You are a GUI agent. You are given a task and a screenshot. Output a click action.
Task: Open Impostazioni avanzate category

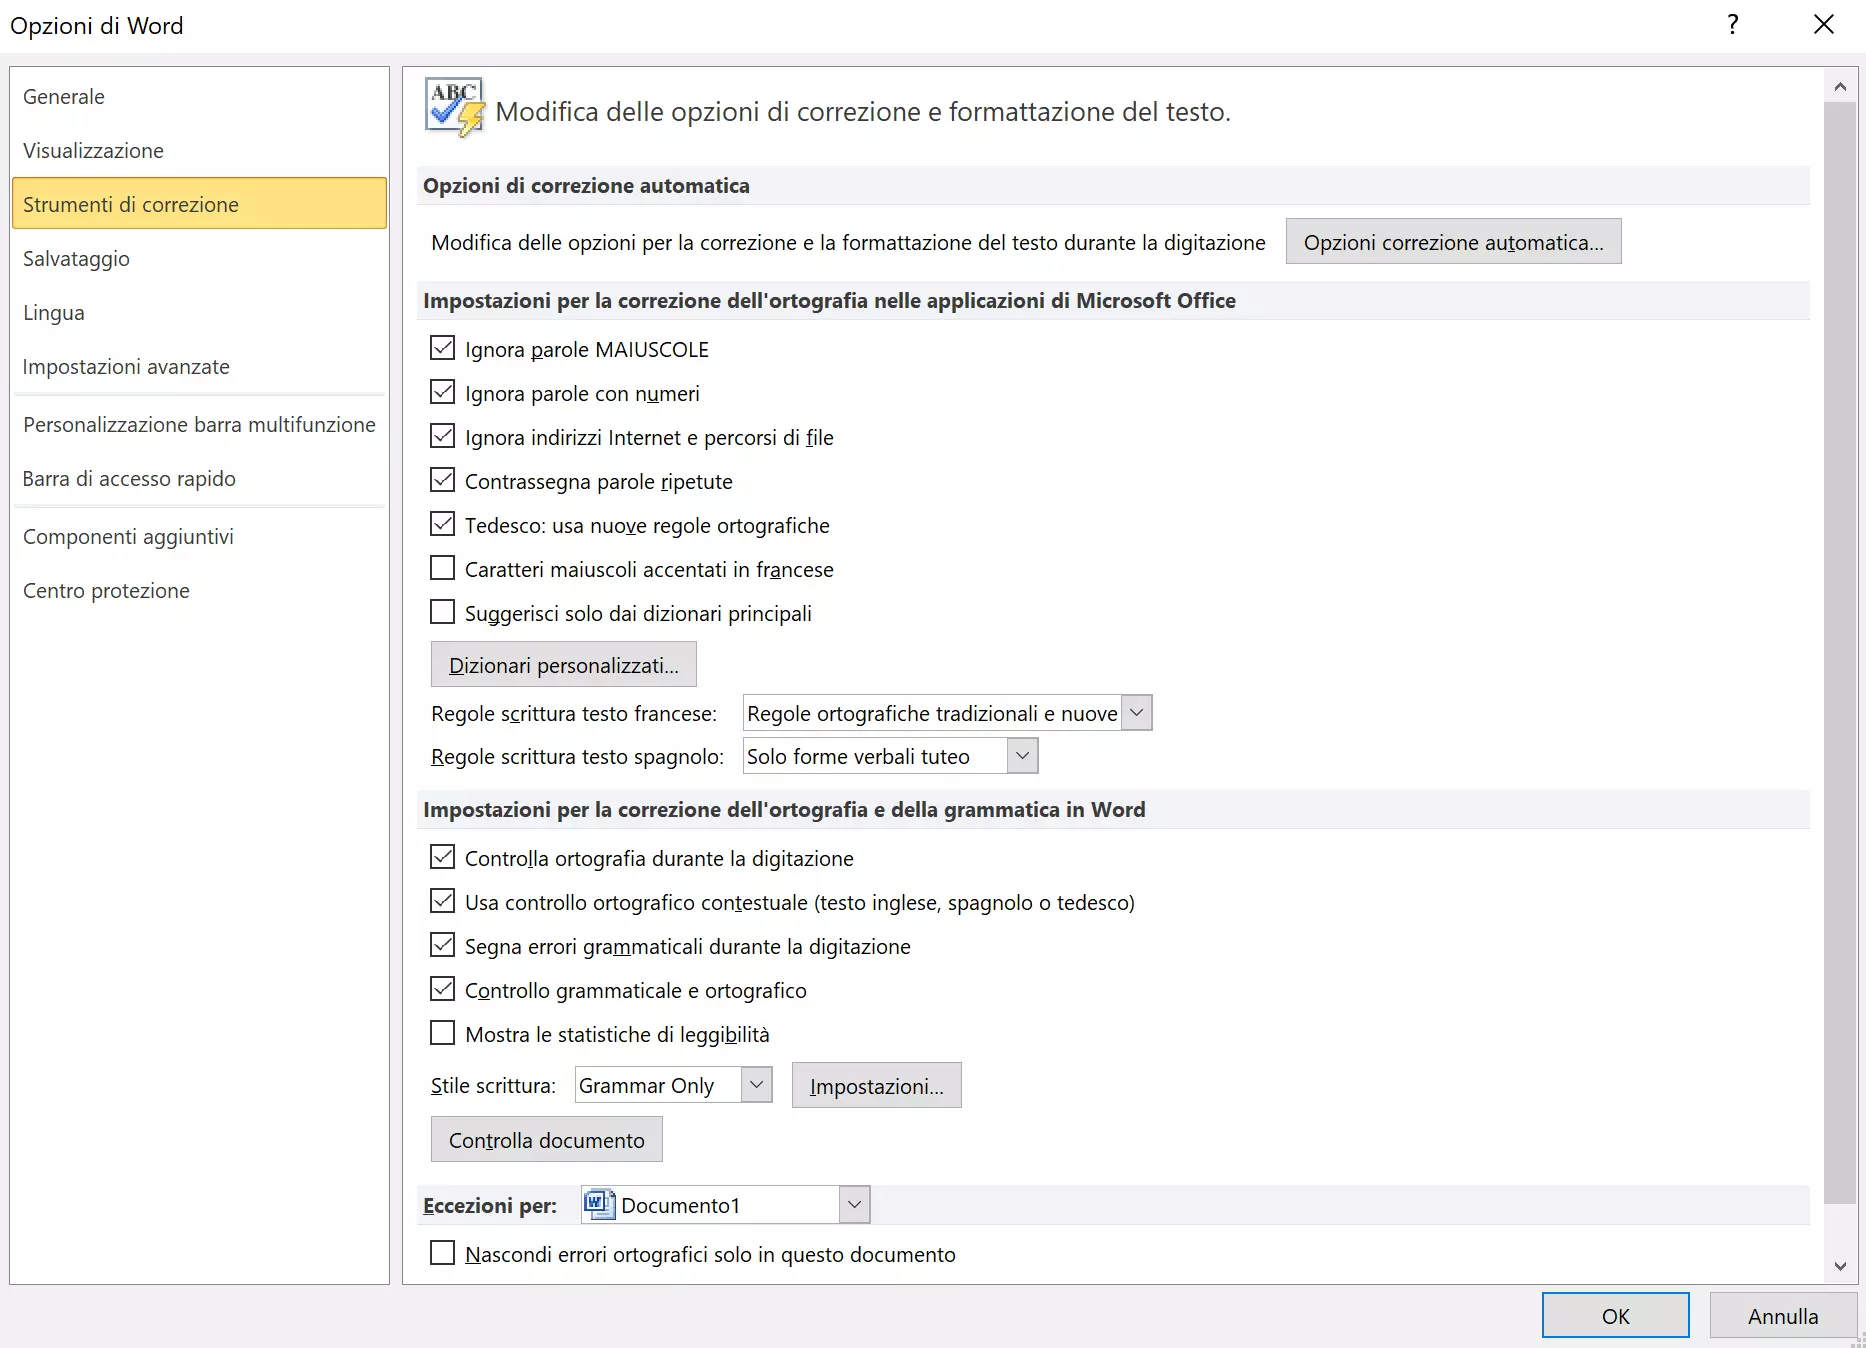pos(200,366)
